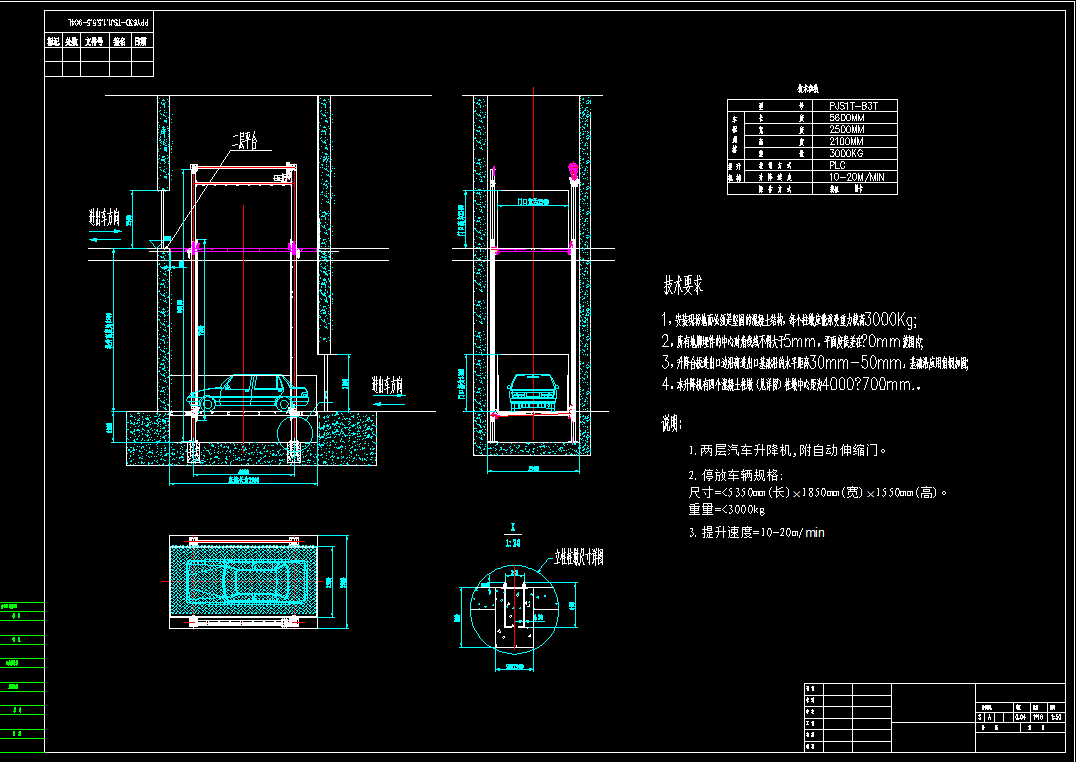This screenshot has width=1076, height=762.
Task: Click the side-view car in the left elevation
Action: (x=243, y=392)
